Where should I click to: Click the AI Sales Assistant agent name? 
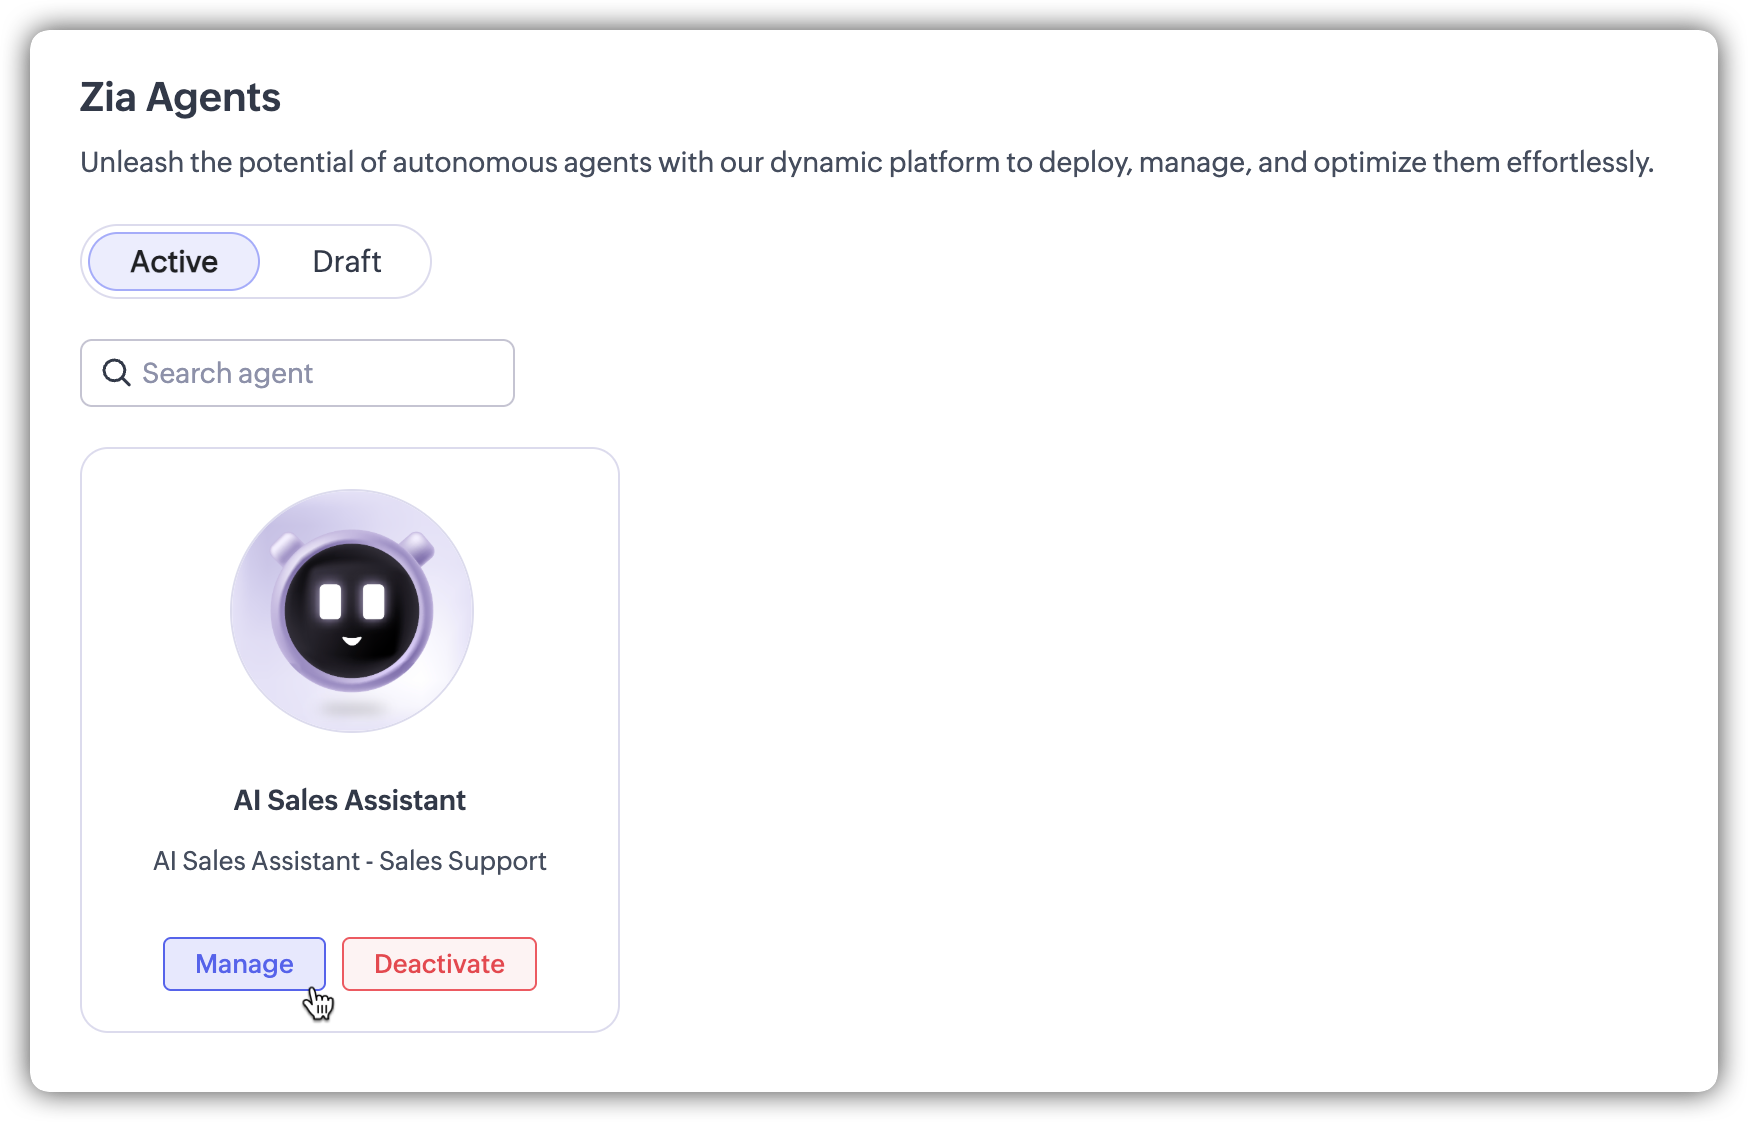[350, 800]
